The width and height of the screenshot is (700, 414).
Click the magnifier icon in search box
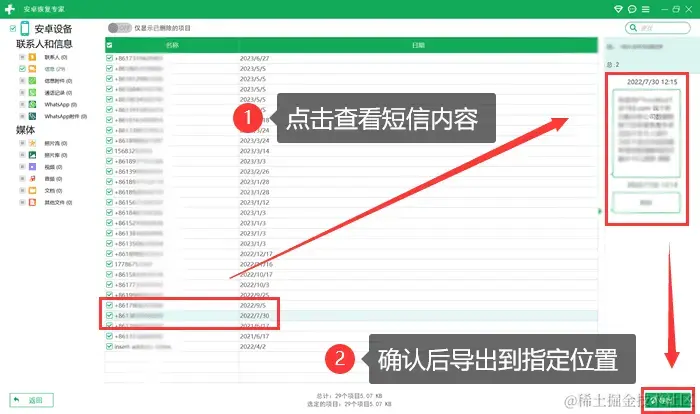(633, 28)
